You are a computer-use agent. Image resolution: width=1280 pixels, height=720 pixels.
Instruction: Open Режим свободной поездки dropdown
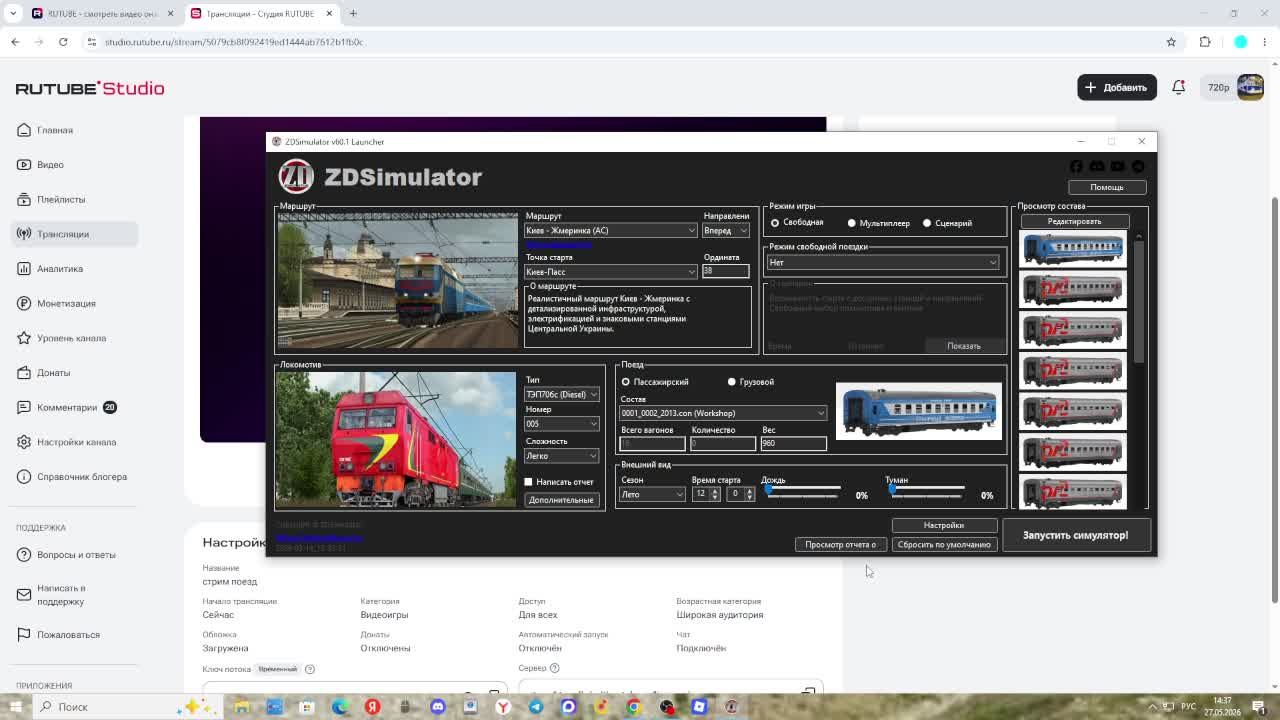883,263
